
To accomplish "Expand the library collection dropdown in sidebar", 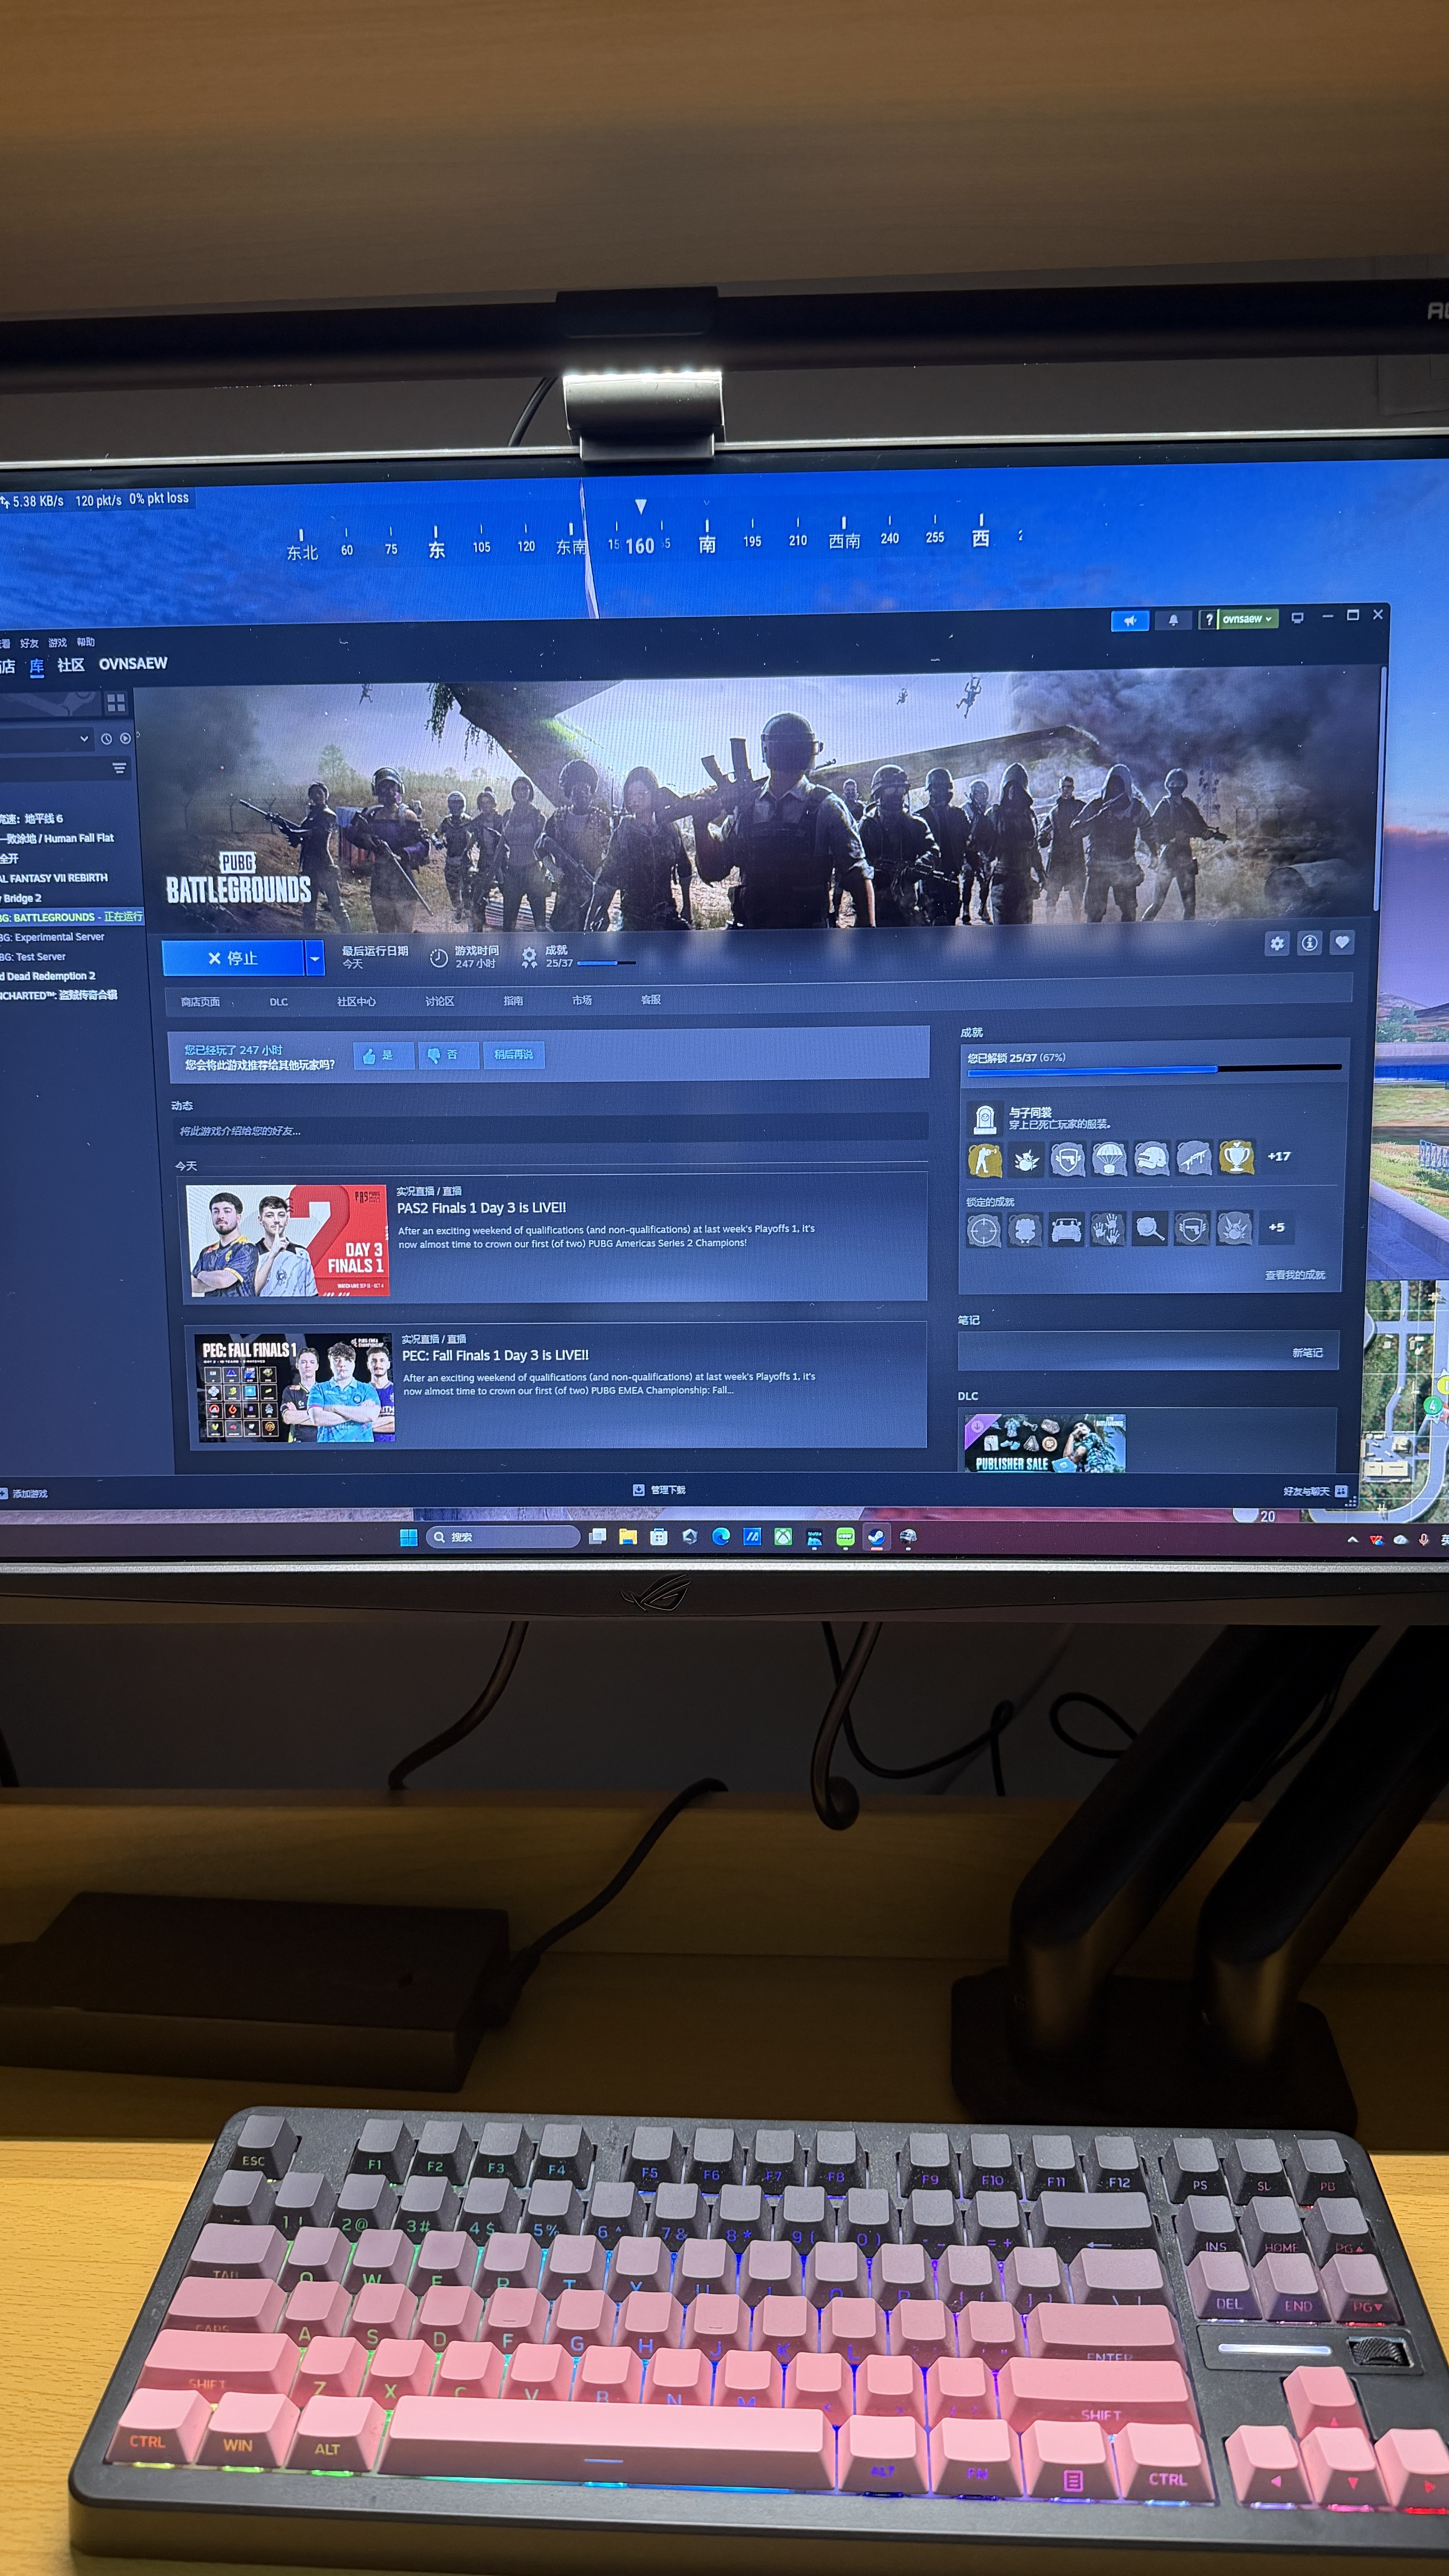I will 84,739.
